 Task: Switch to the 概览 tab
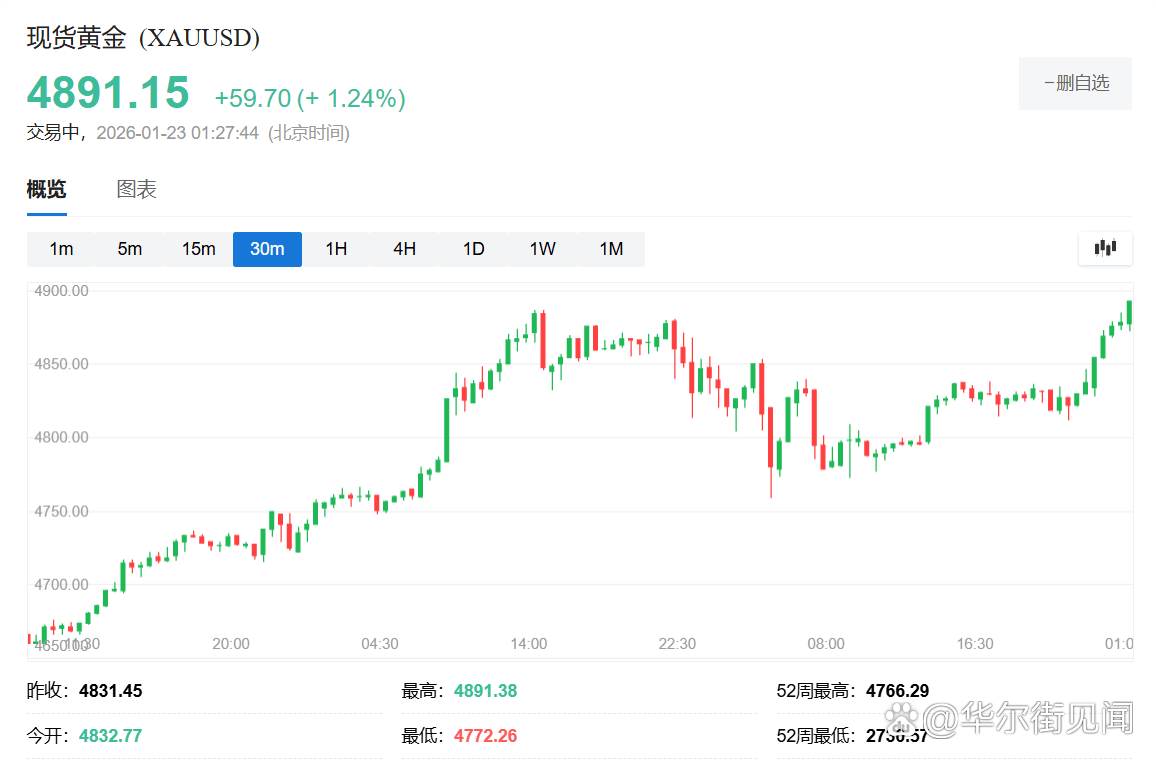(x=46, y=189)
